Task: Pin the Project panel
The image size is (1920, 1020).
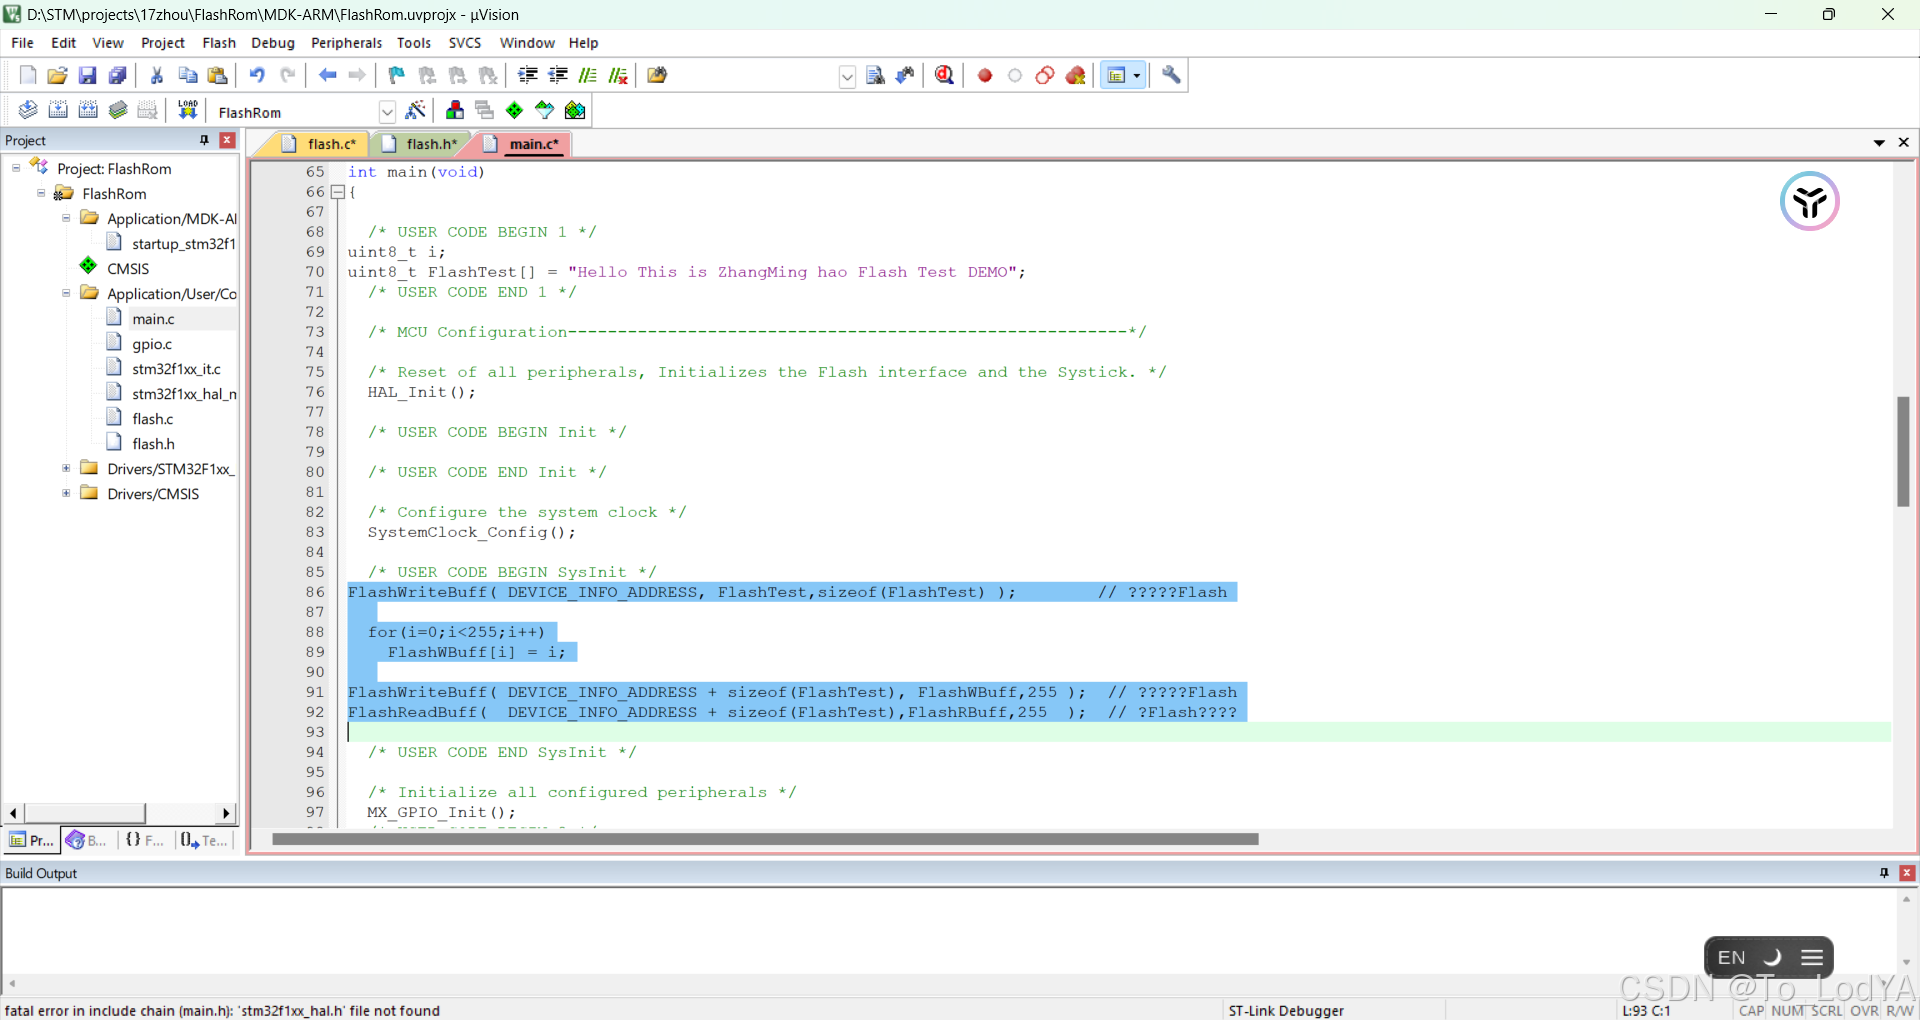Action: [204, 140]
